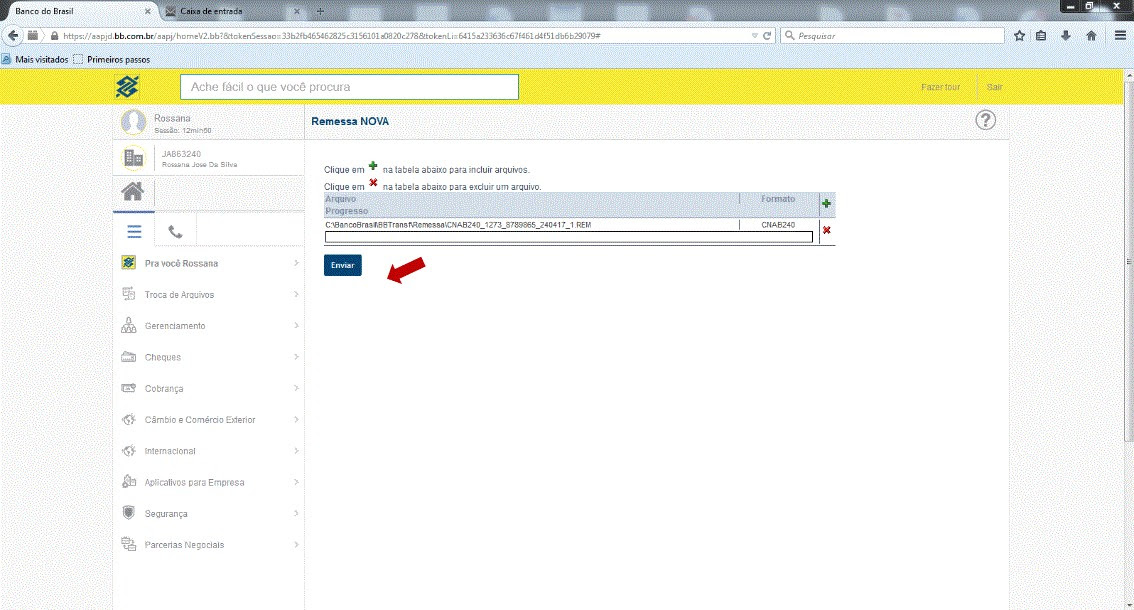This screenshot has width=1134, height=610.
Task: Expand Segurança chevron
Action: click(296, 513)
